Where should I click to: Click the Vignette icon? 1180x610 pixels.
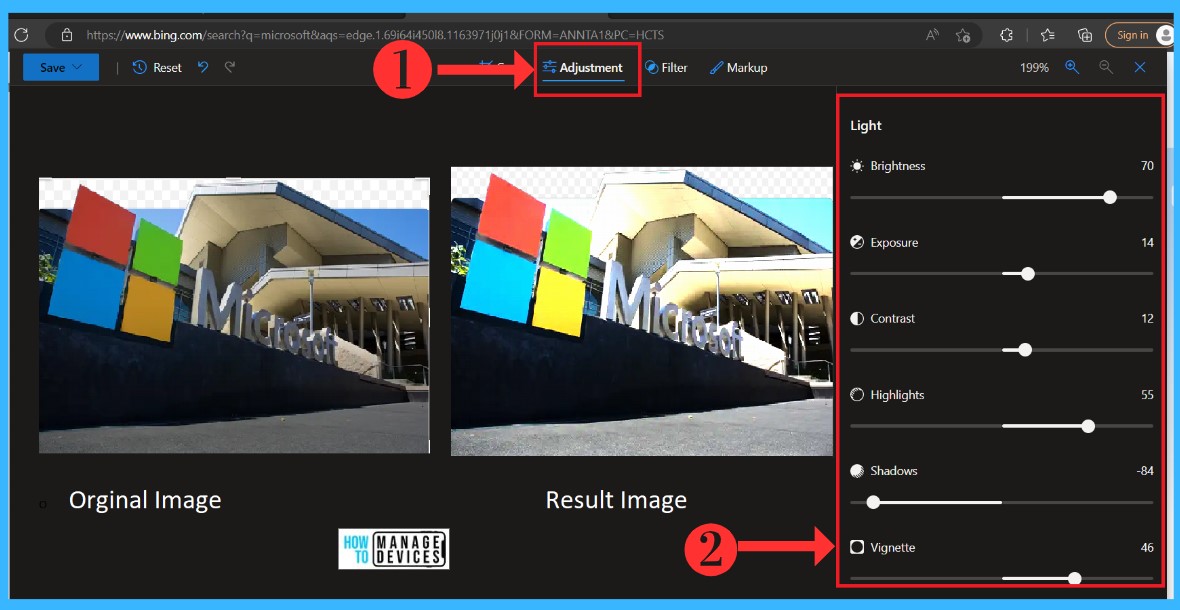tap(856, 547)
